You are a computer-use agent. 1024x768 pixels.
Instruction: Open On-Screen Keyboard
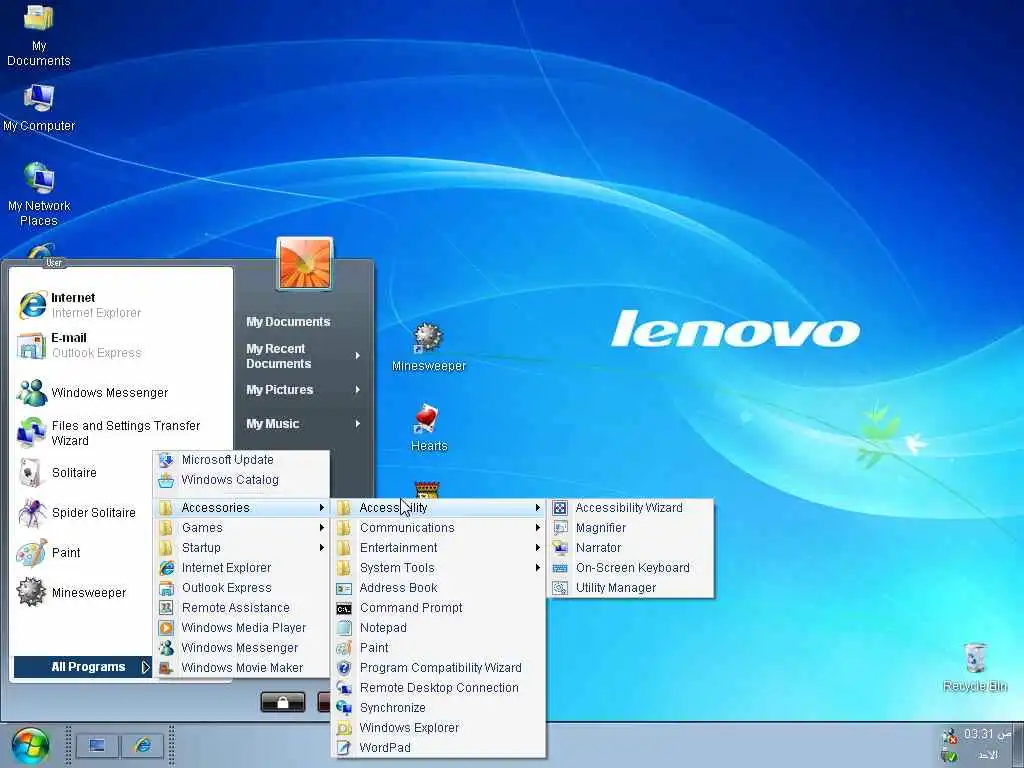[631, 568]
